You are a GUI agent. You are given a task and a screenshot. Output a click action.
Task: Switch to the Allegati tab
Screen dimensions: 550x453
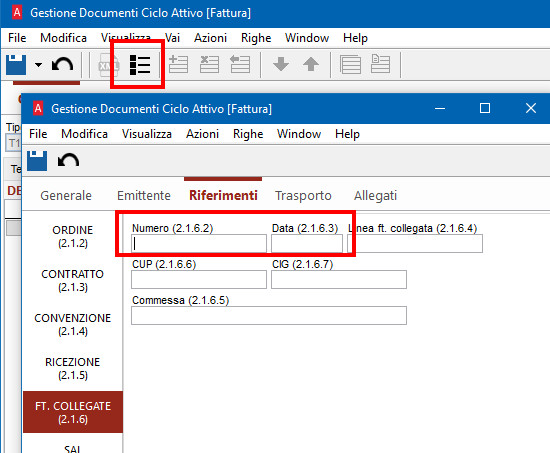click(375, 195)
